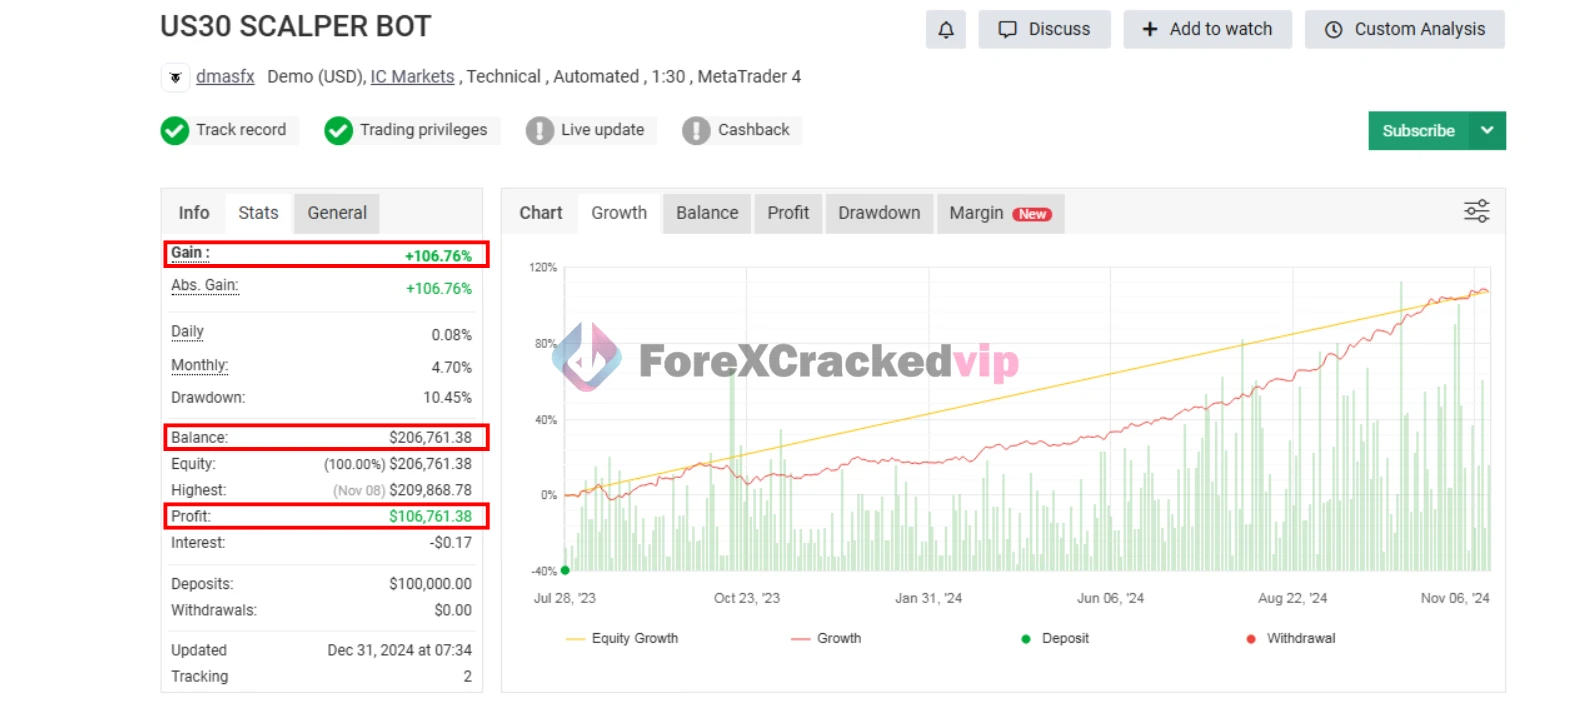Click the Live update label
The image size is (1571, 718).
pyautogui.click(x=602, y=130)
